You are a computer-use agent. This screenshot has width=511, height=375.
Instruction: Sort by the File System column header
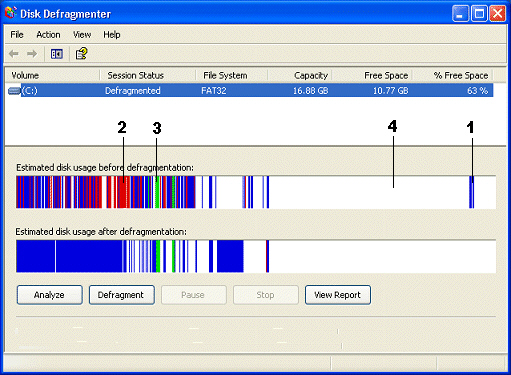[232, 75]
